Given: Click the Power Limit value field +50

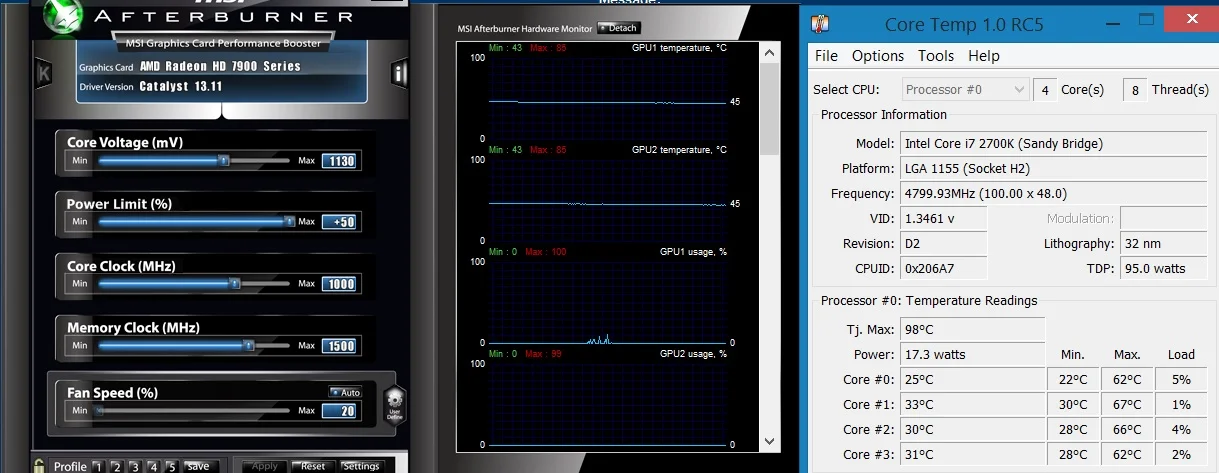Looking at the screenshot, I should click(340, 222).
